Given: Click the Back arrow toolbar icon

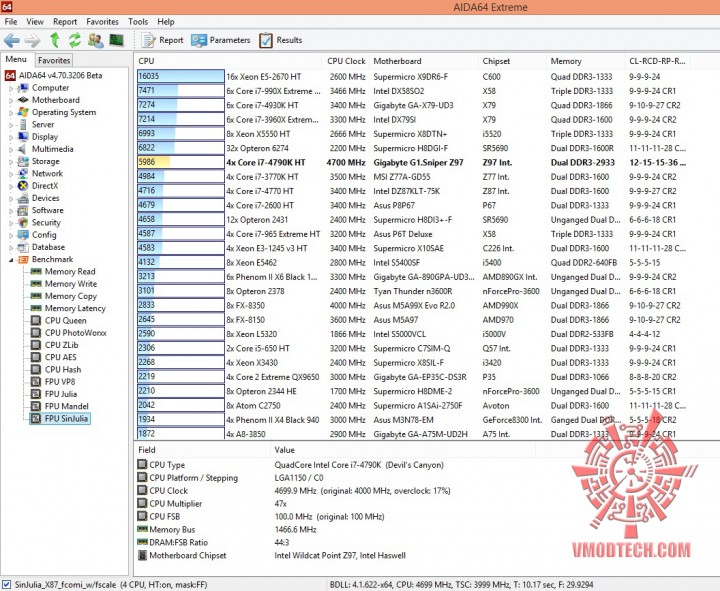Looking at the screenshot, I should pos(11,40).
